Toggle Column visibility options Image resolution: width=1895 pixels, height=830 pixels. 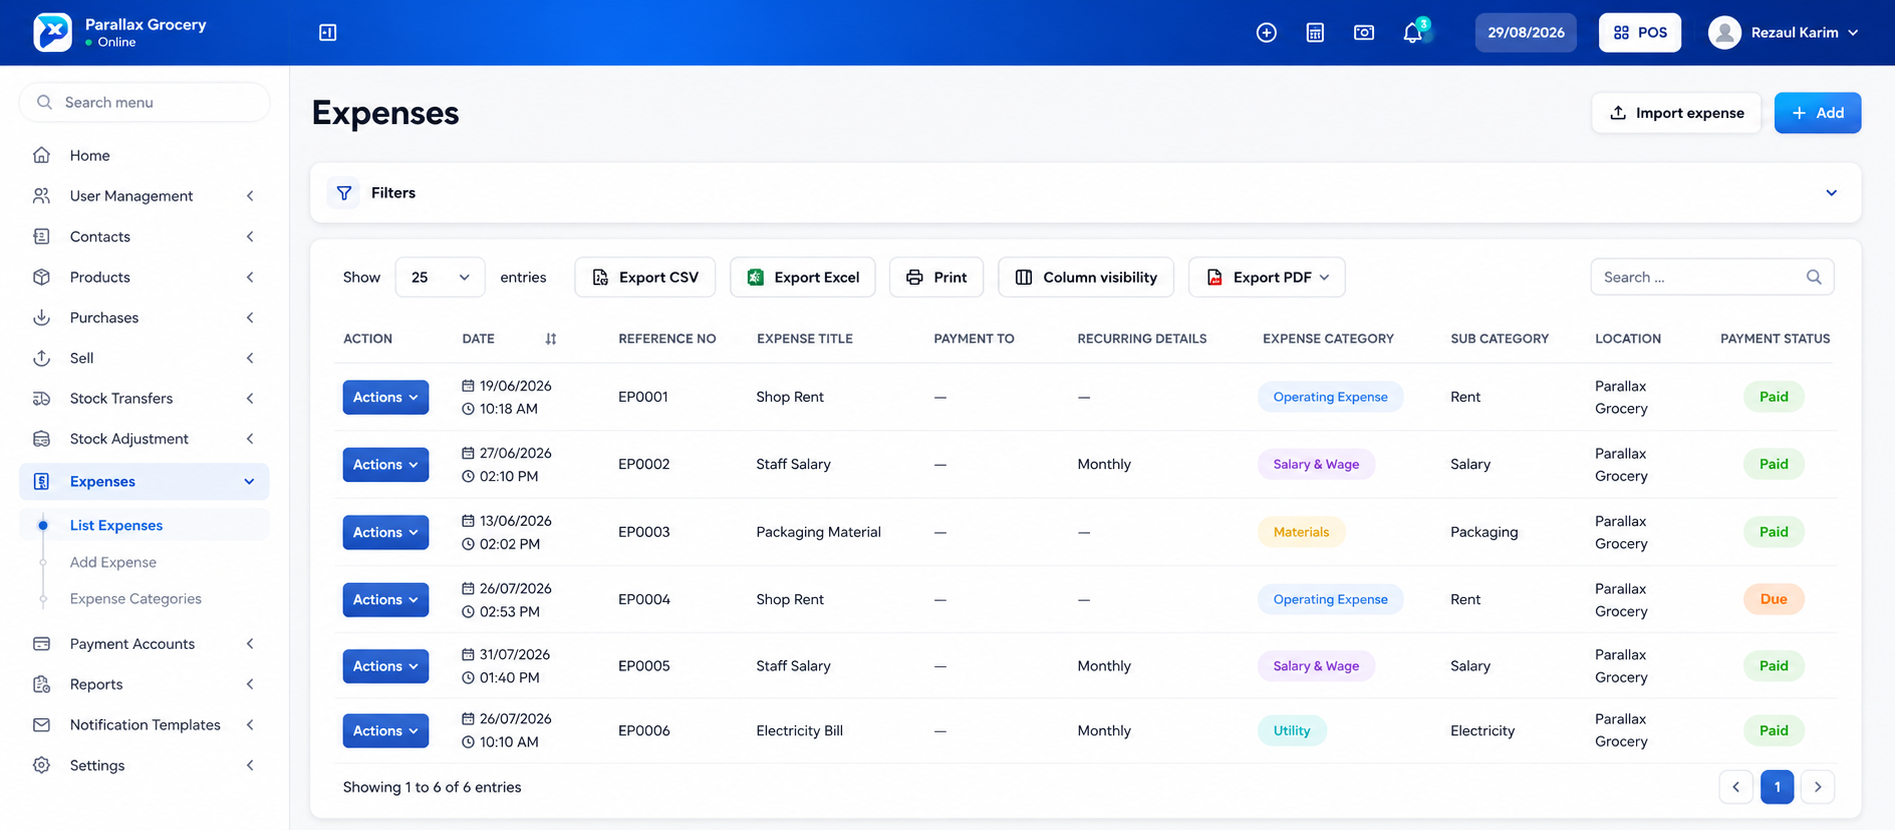click(1086, 277)
